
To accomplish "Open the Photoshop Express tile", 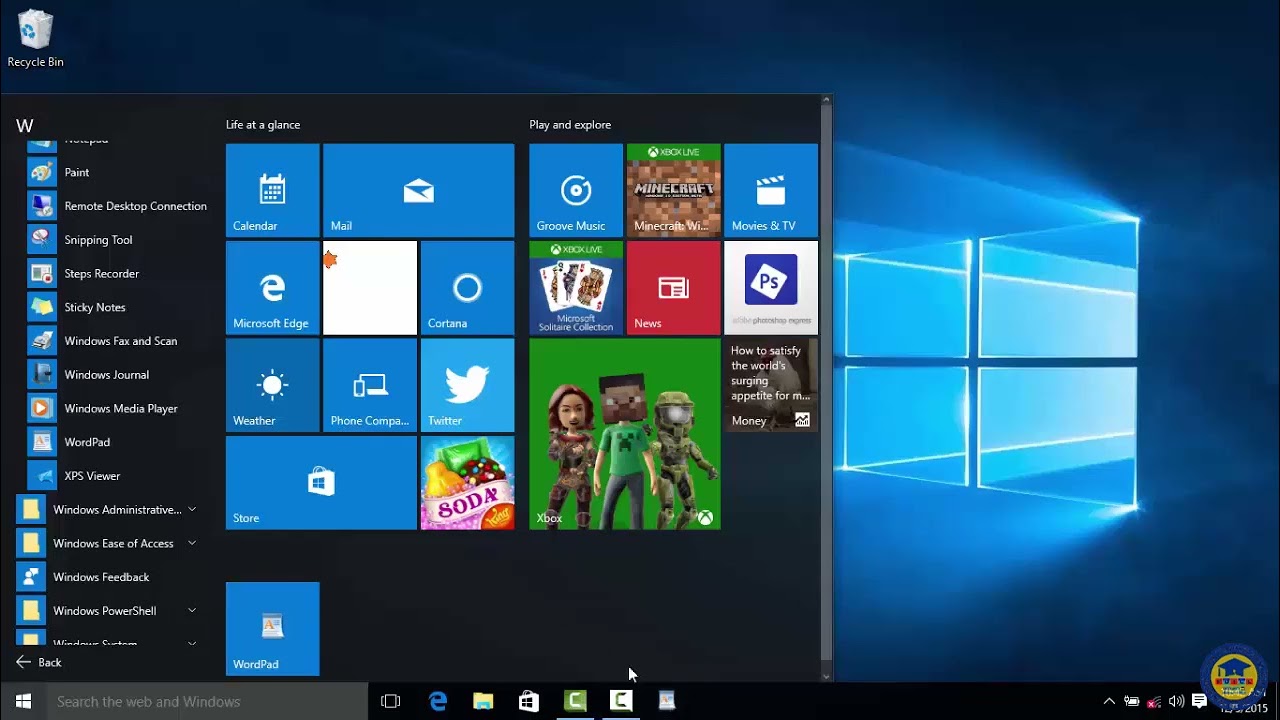I will (771, 288).
